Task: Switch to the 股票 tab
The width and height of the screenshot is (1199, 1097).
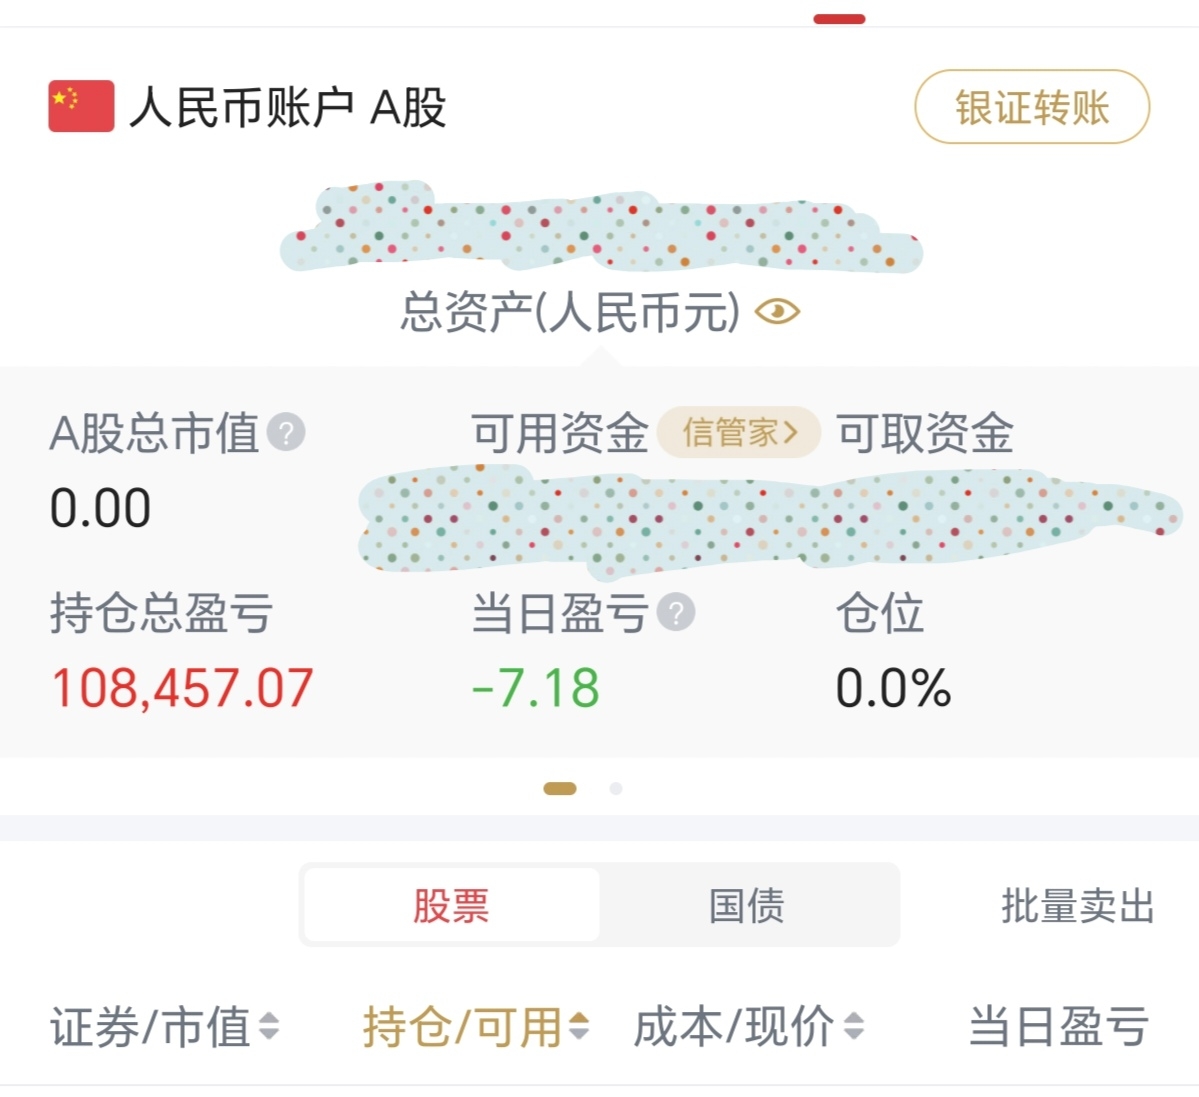Action: click(x=451, y=905)
